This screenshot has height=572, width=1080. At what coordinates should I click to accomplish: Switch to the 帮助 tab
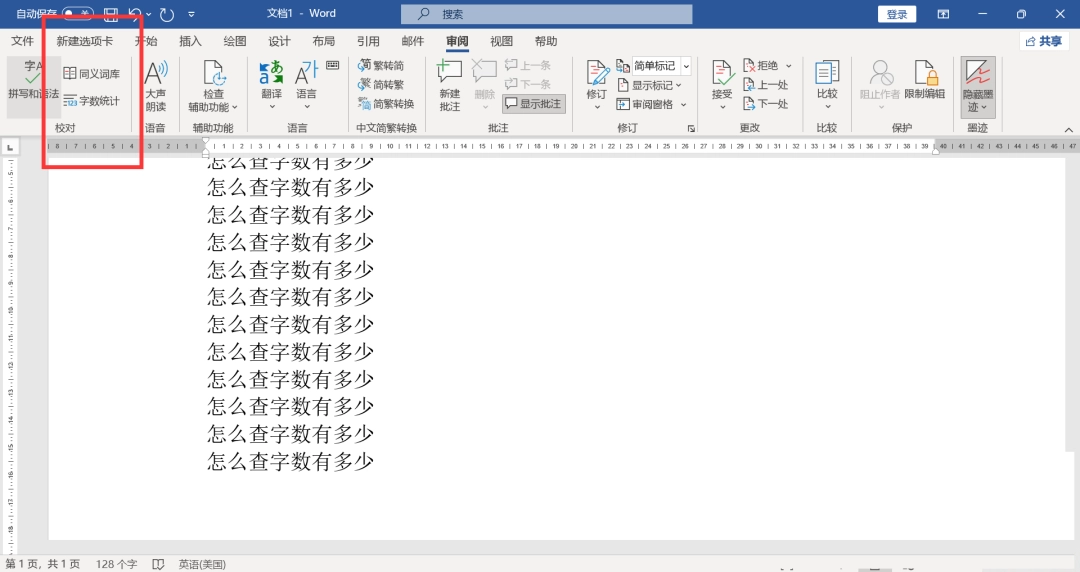pyautogui.click(x=546, y=41)
